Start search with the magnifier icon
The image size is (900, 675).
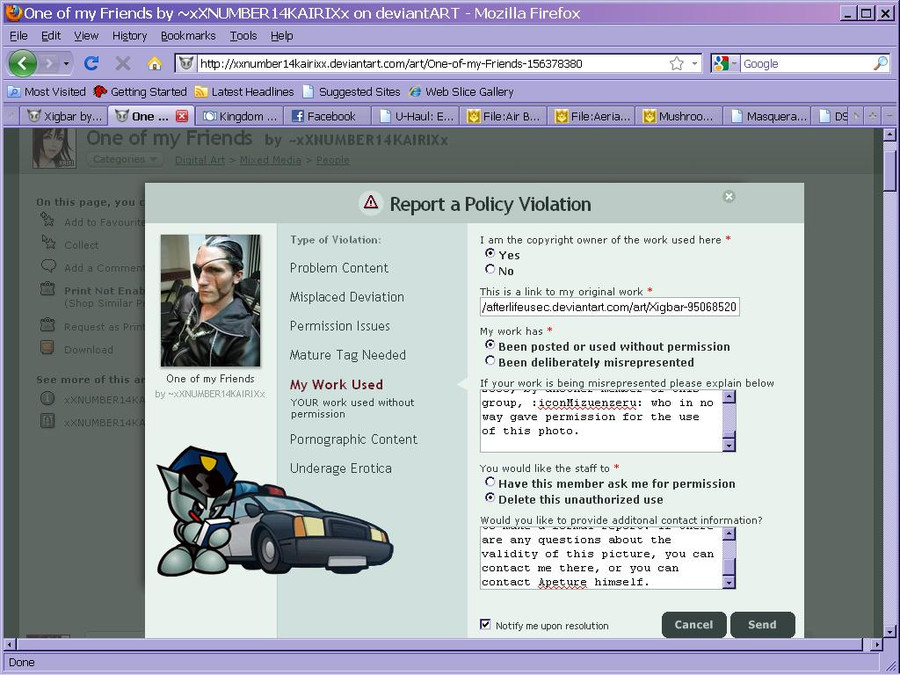(x=880, y=63)
